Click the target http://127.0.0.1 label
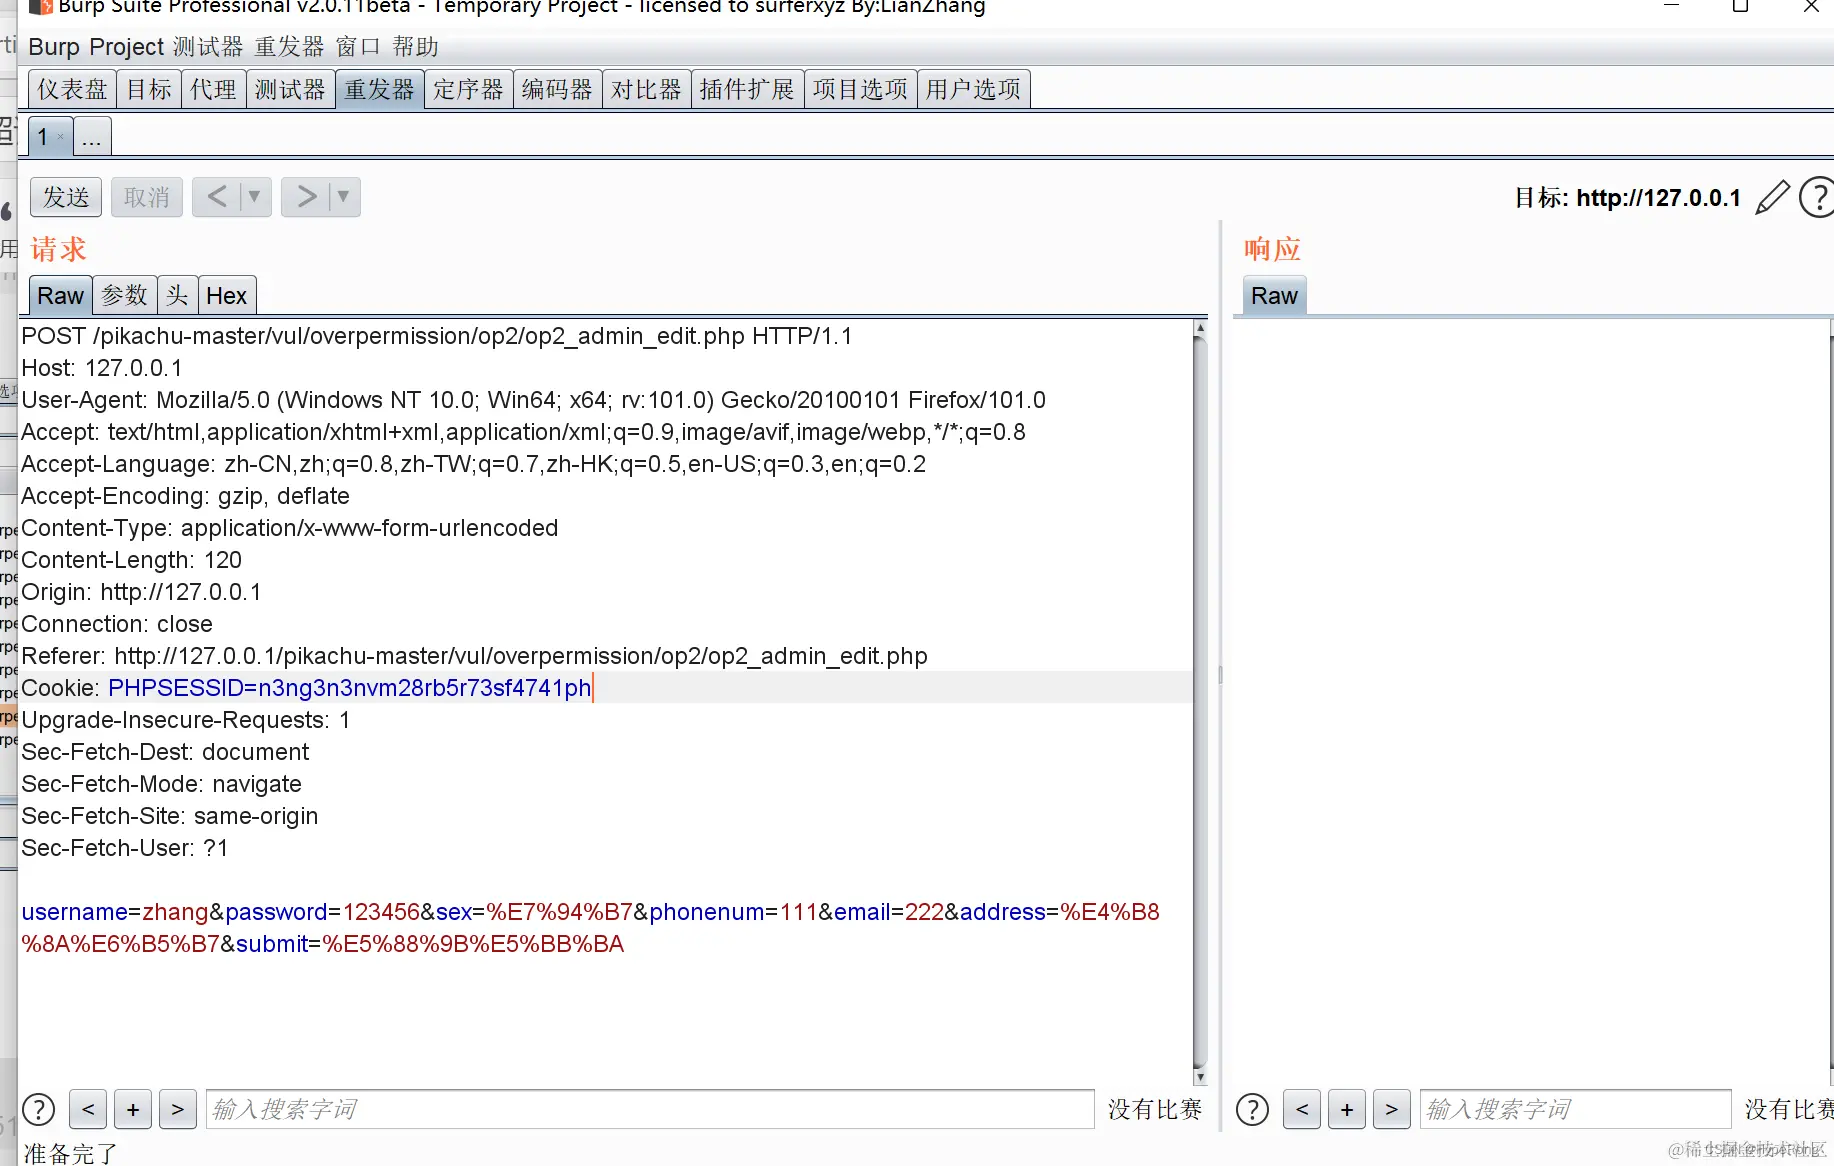This screenshot has height=1166, width=1834. pyautogui.click(x=1658, y=197)
